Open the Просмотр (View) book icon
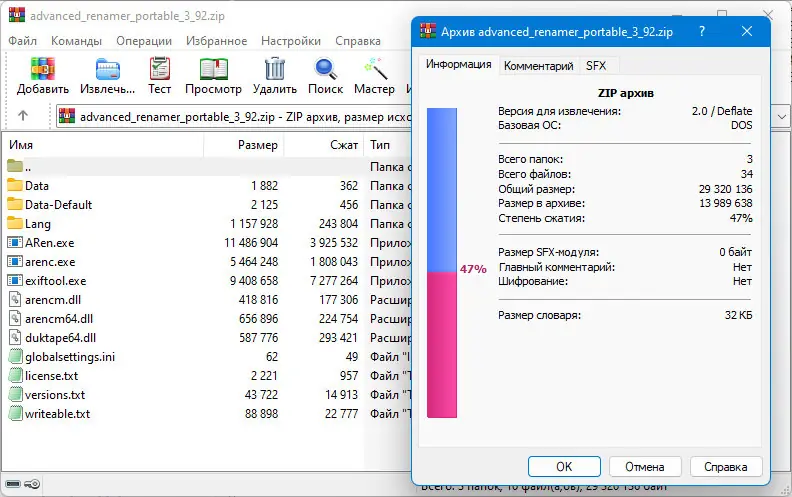The image size is (792, 497). pos(214,69)
